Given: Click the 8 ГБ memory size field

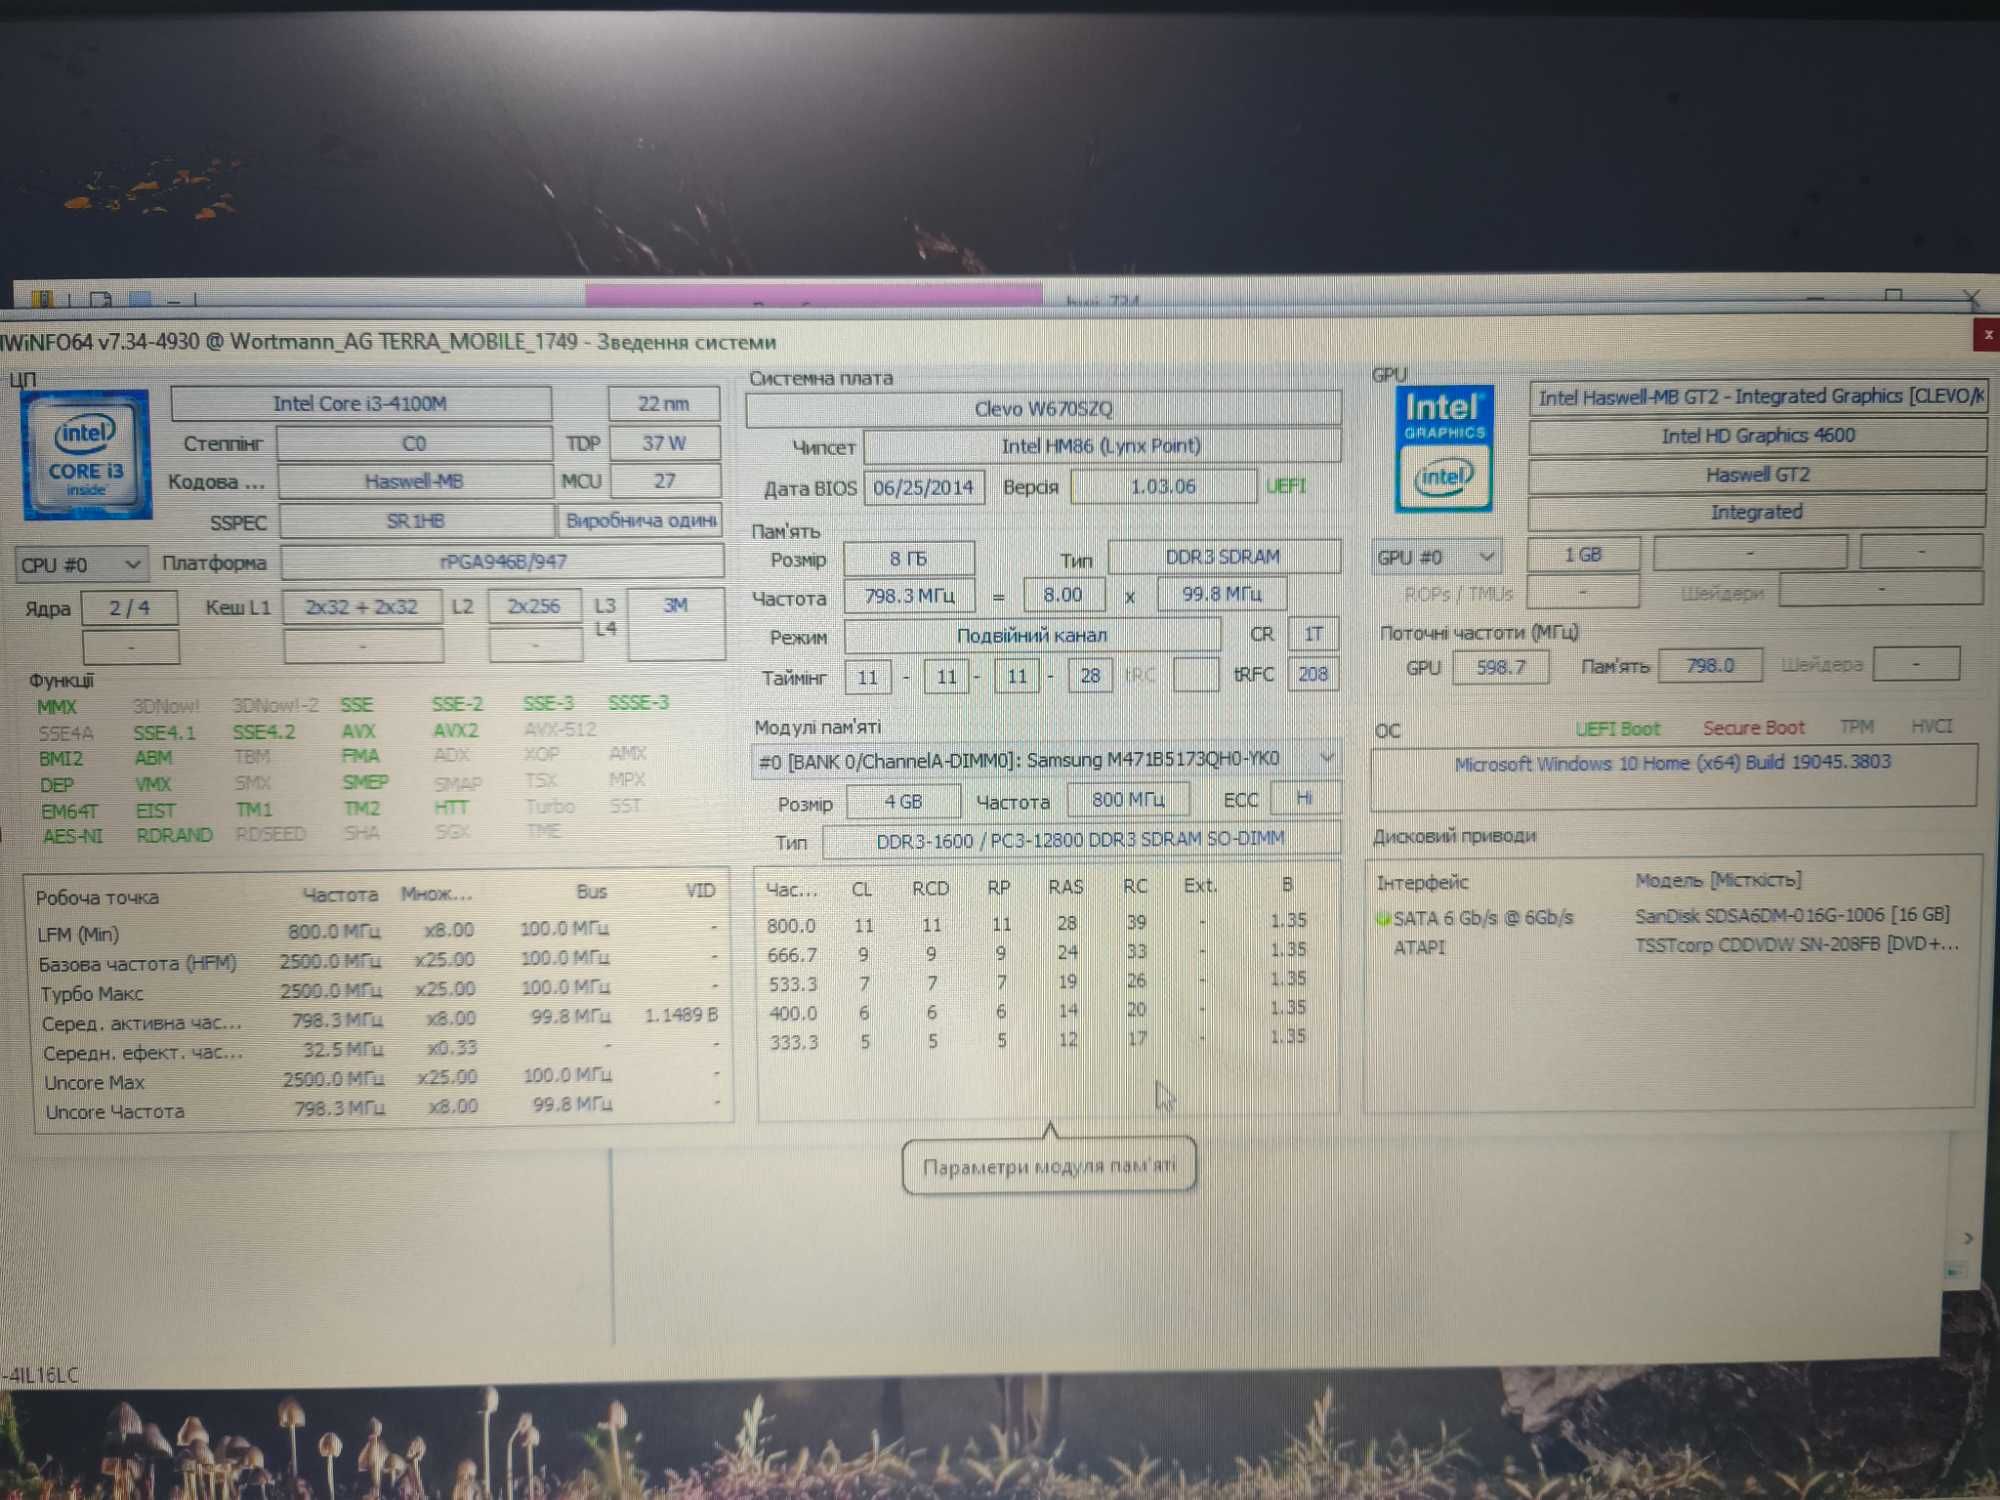Looking at the screenshot, I should coord(908,559).
